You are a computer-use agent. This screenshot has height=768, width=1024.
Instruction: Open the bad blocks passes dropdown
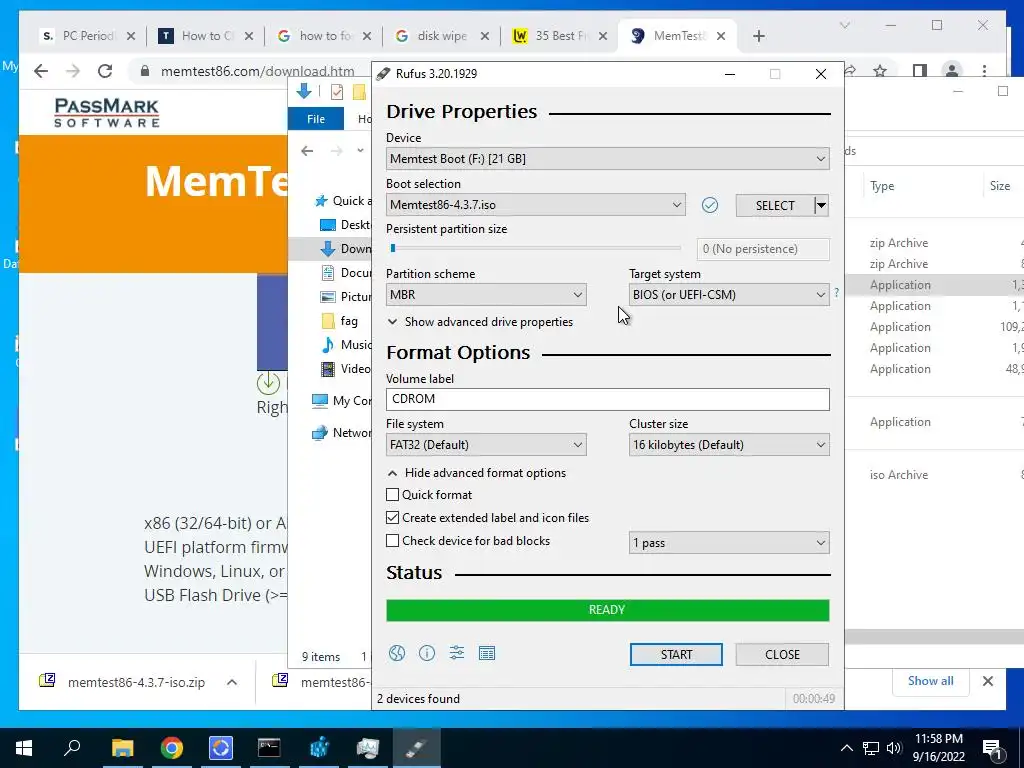(x=729, y=543)
